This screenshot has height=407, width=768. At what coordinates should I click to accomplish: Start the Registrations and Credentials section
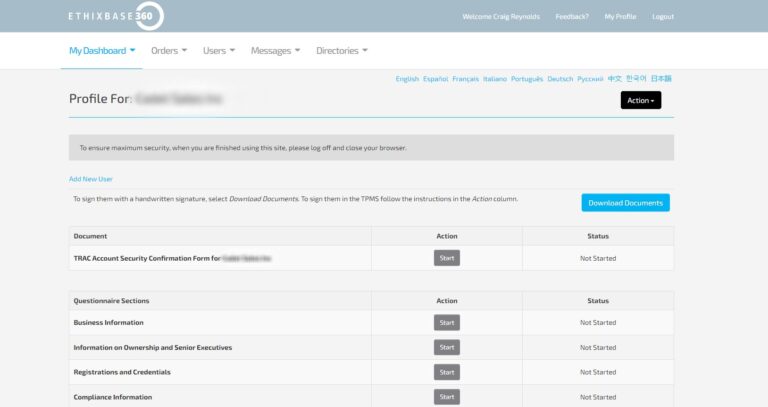(x=447, y=372)
